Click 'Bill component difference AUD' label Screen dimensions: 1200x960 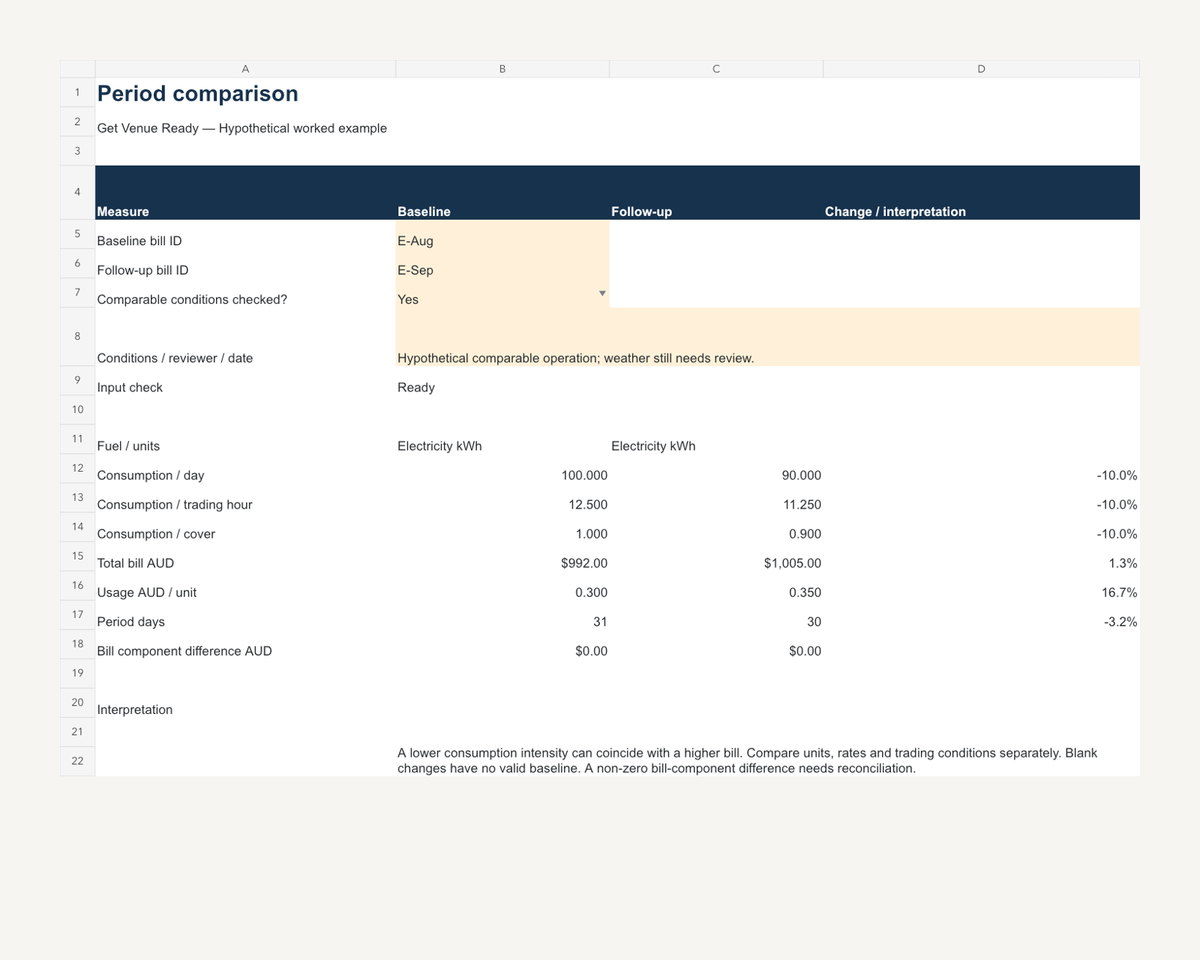[x=184, y=651]
